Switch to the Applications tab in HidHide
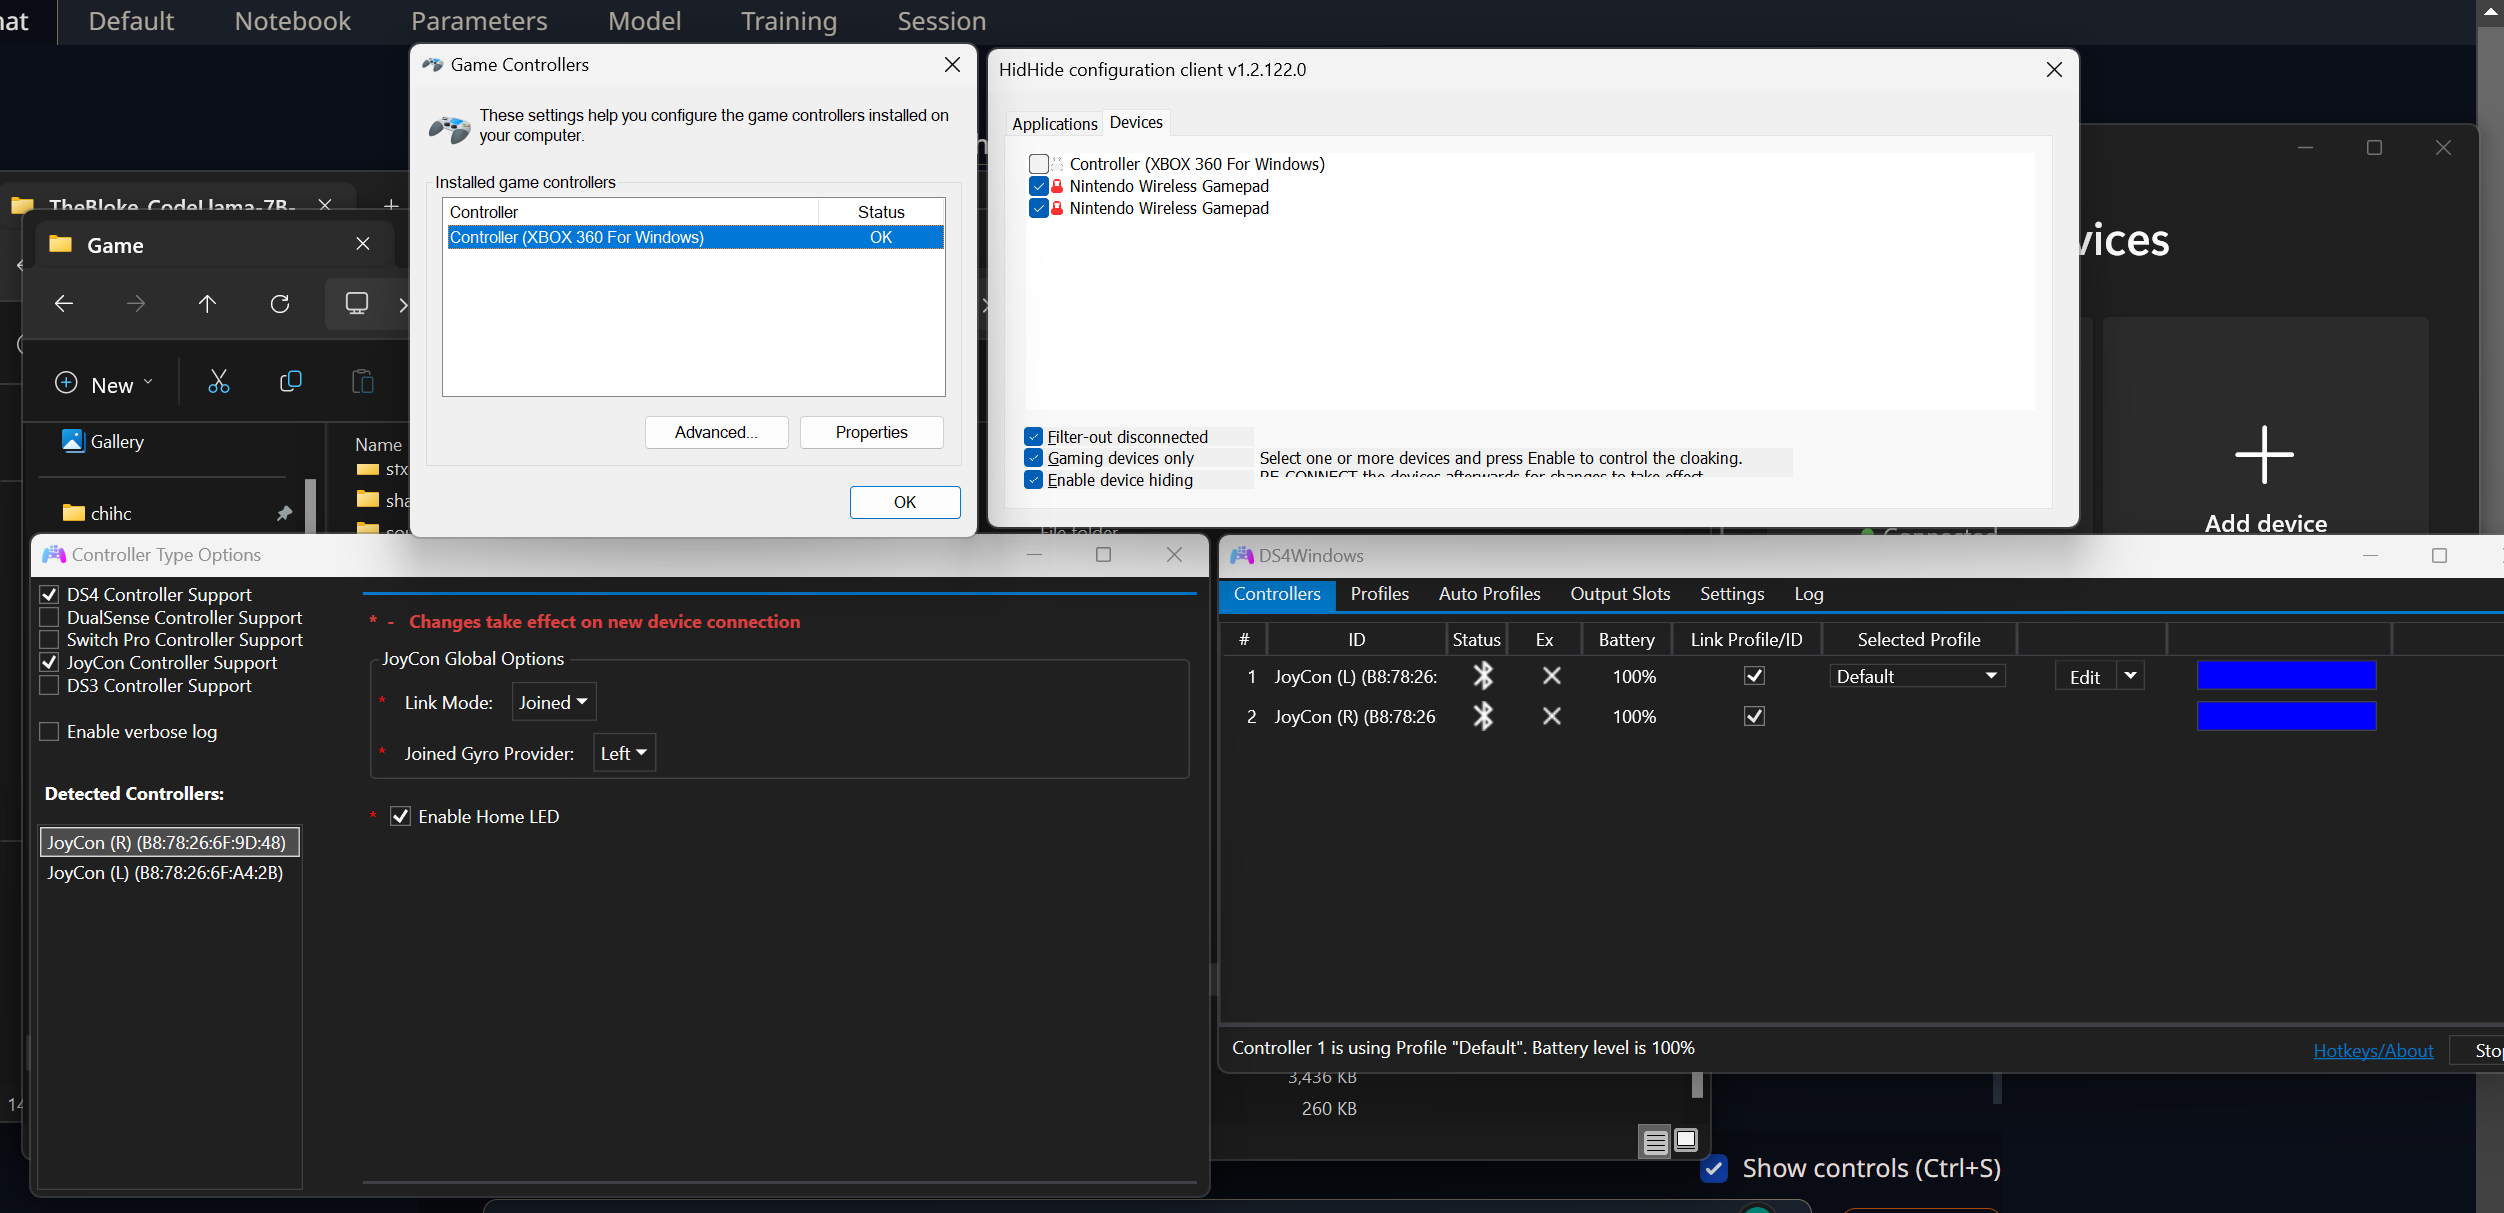2504x1213 pixels. [x=1054, y=123]
